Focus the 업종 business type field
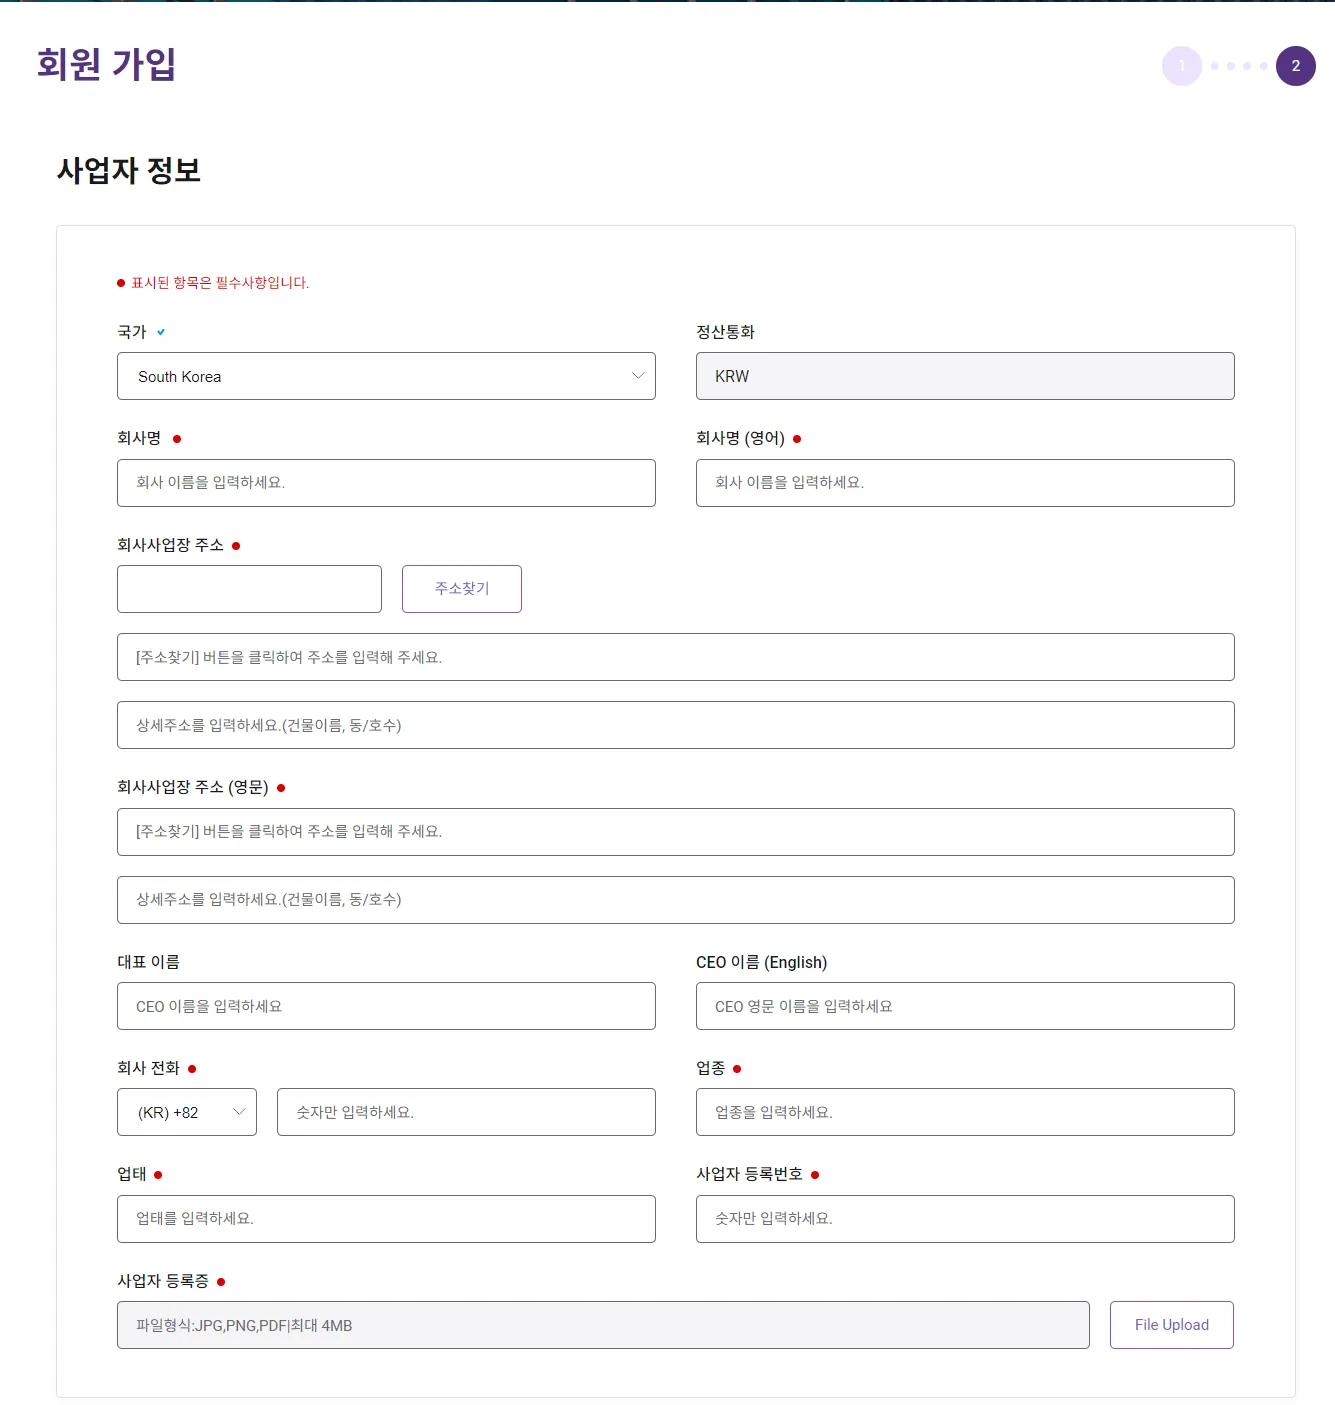Viewport: 1335px width, 1405px height. (964, 1112)
